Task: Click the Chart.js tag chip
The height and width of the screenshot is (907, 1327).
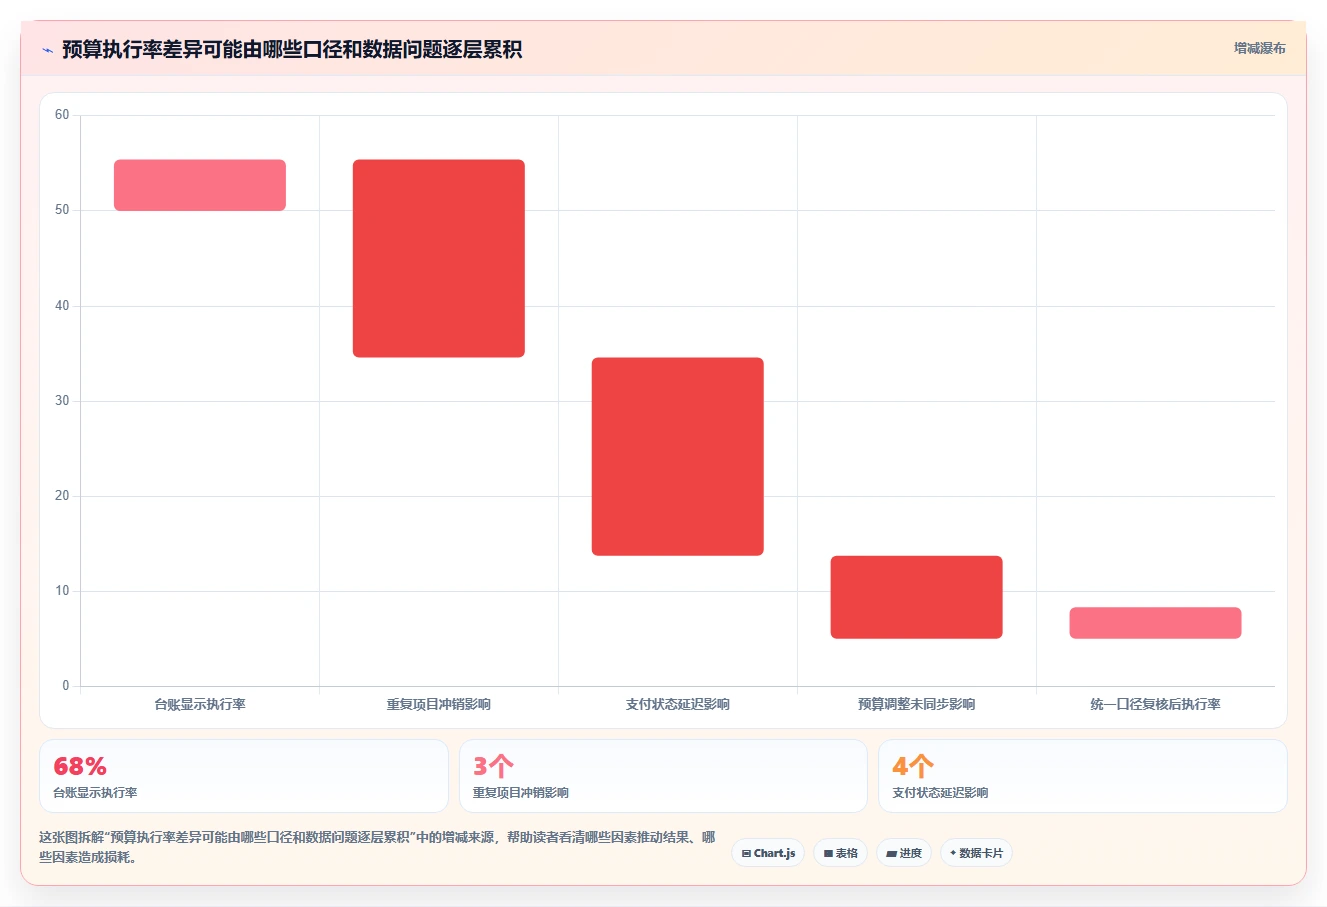Action: [x=768, y=853]
